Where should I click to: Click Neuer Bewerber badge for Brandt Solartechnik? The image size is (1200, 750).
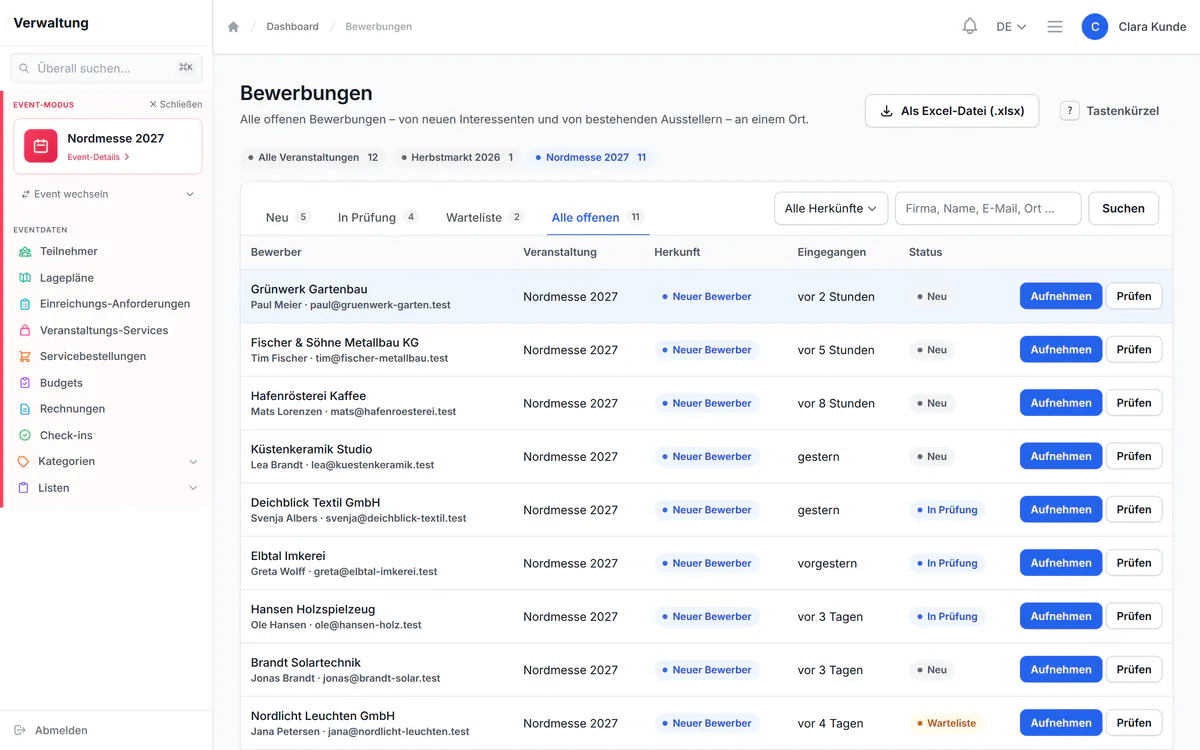tap(707, 670)
